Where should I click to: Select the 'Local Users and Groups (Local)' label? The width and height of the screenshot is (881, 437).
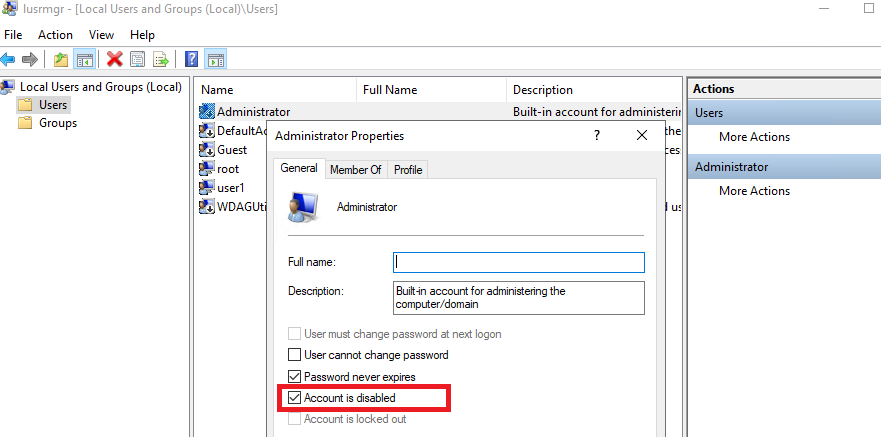(x=101, y=87)
